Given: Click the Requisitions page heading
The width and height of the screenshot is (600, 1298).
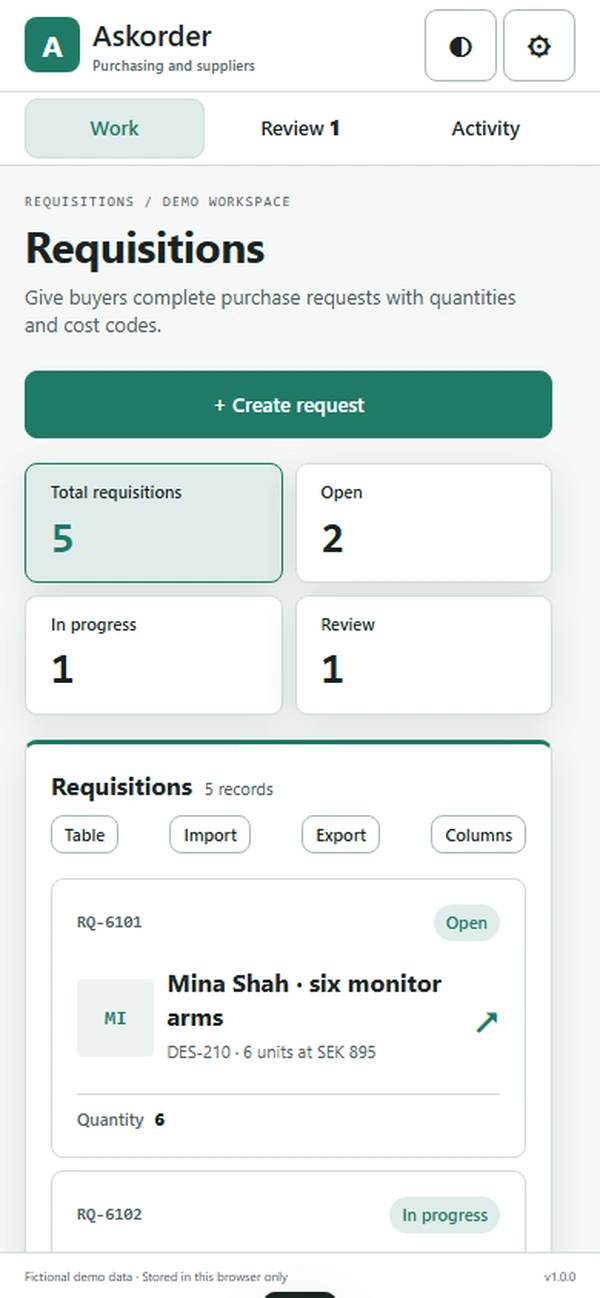Looking at the screenshot, I should [145, 248].
